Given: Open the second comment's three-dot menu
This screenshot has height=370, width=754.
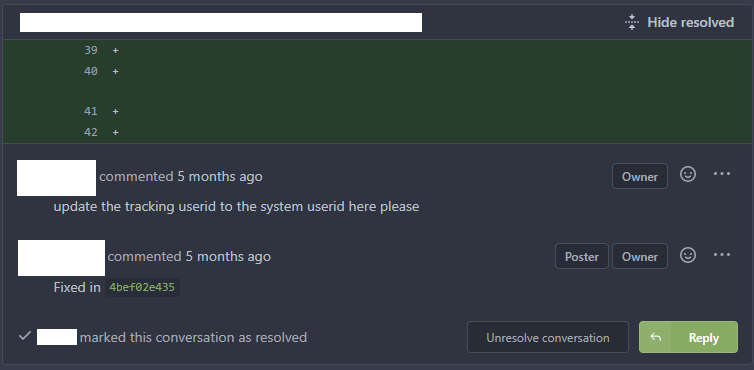Looking at the screenshot, I should pos(722,255).
